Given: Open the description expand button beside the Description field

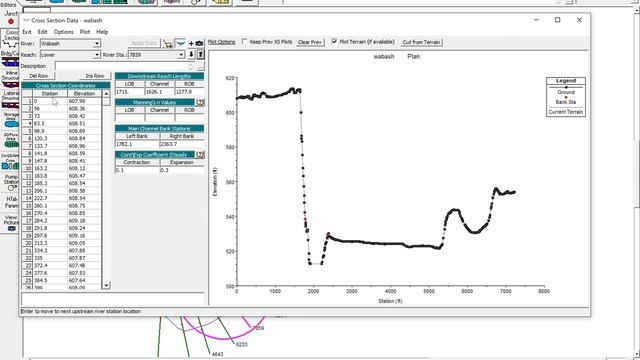Looking at the screenshot, I should pyautogui.click(x=200, y=66).
